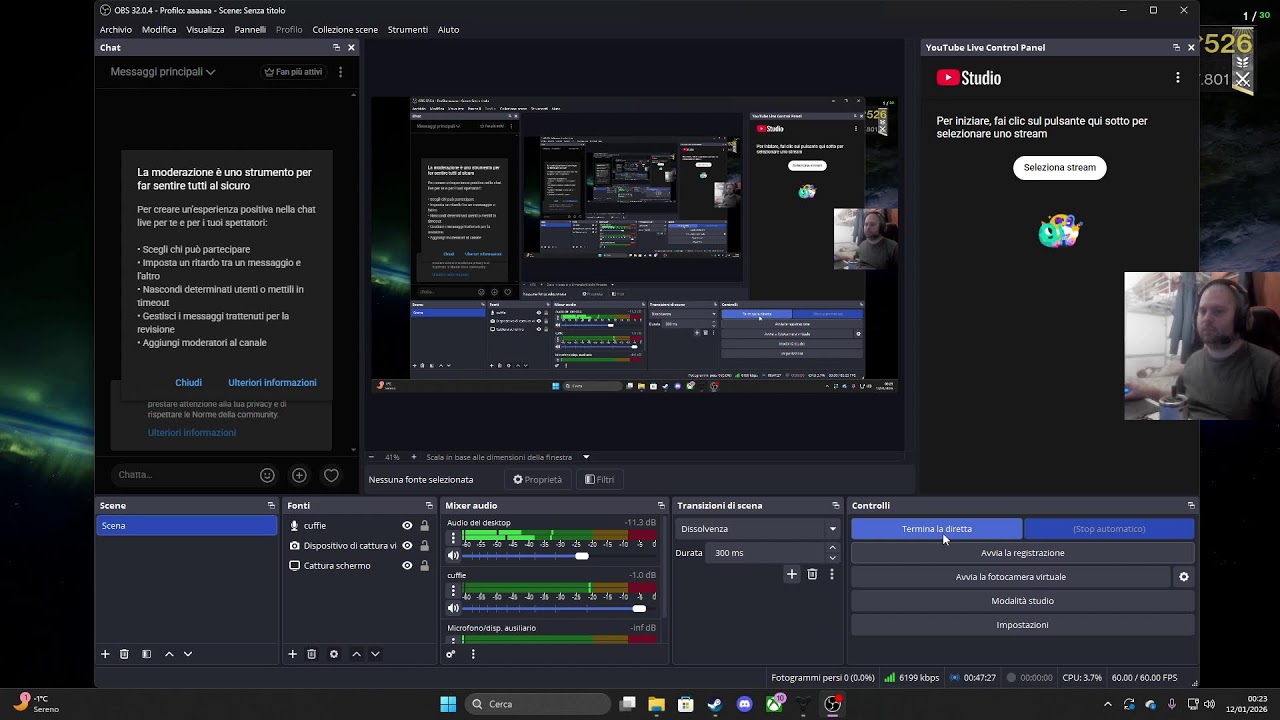Open Discord from the taskbar

[744, 704]
